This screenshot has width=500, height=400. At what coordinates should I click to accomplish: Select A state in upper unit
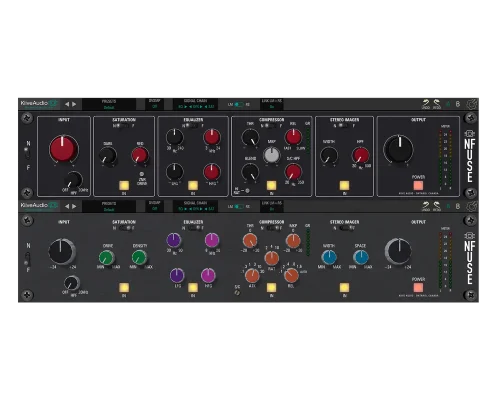click(x=448, y=104)
